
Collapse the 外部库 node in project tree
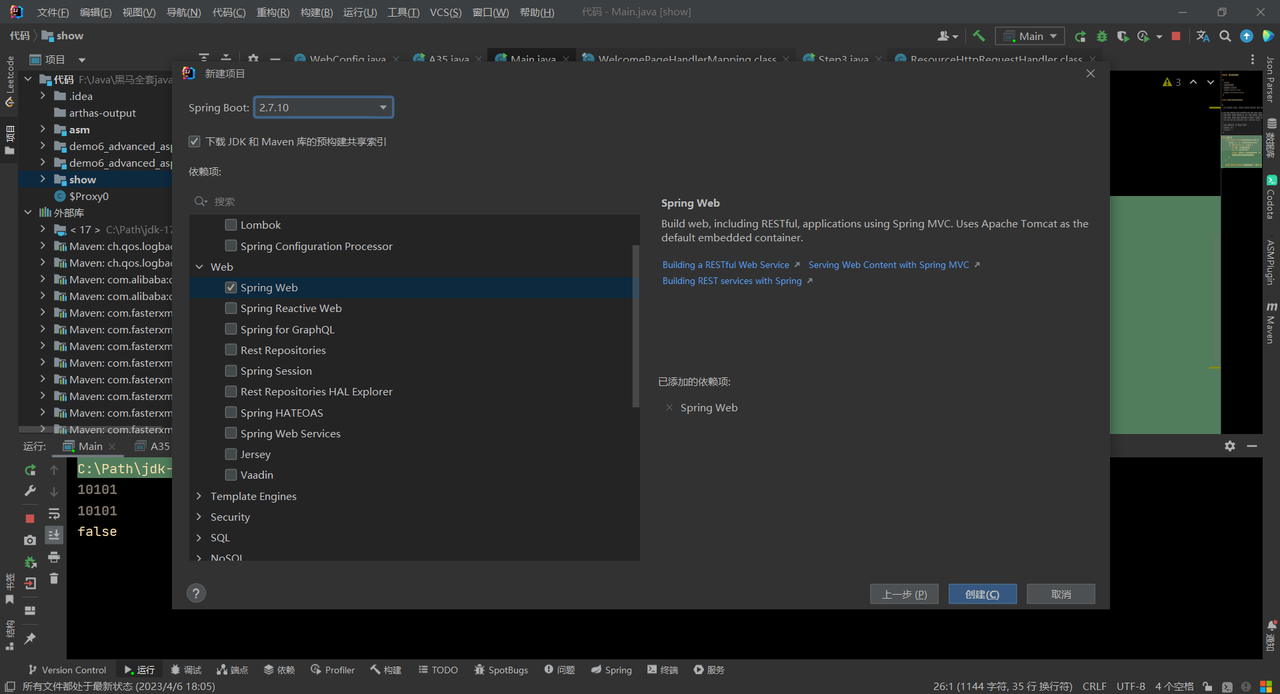coord(28,213)
